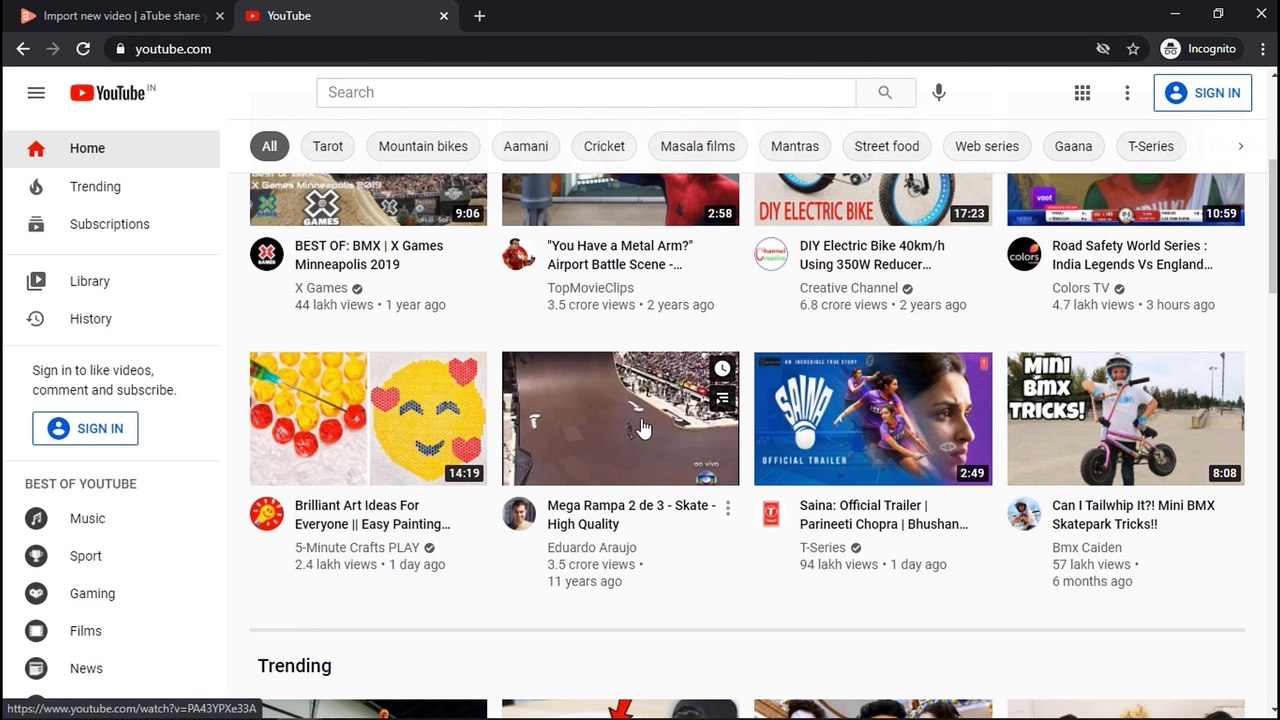This screenshot has height=720, width=1280.
Task: Open News under Best of YouTube
Action: [110, 669]
